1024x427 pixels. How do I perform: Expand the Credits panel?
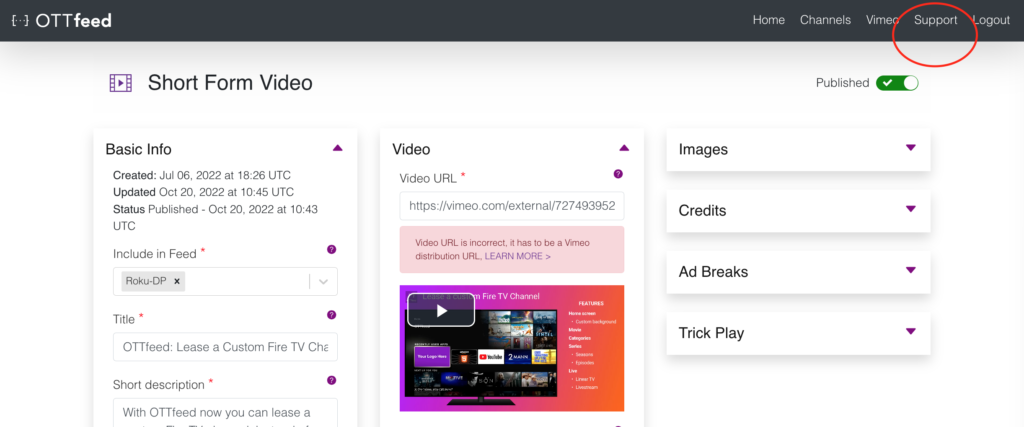[910, 210]
